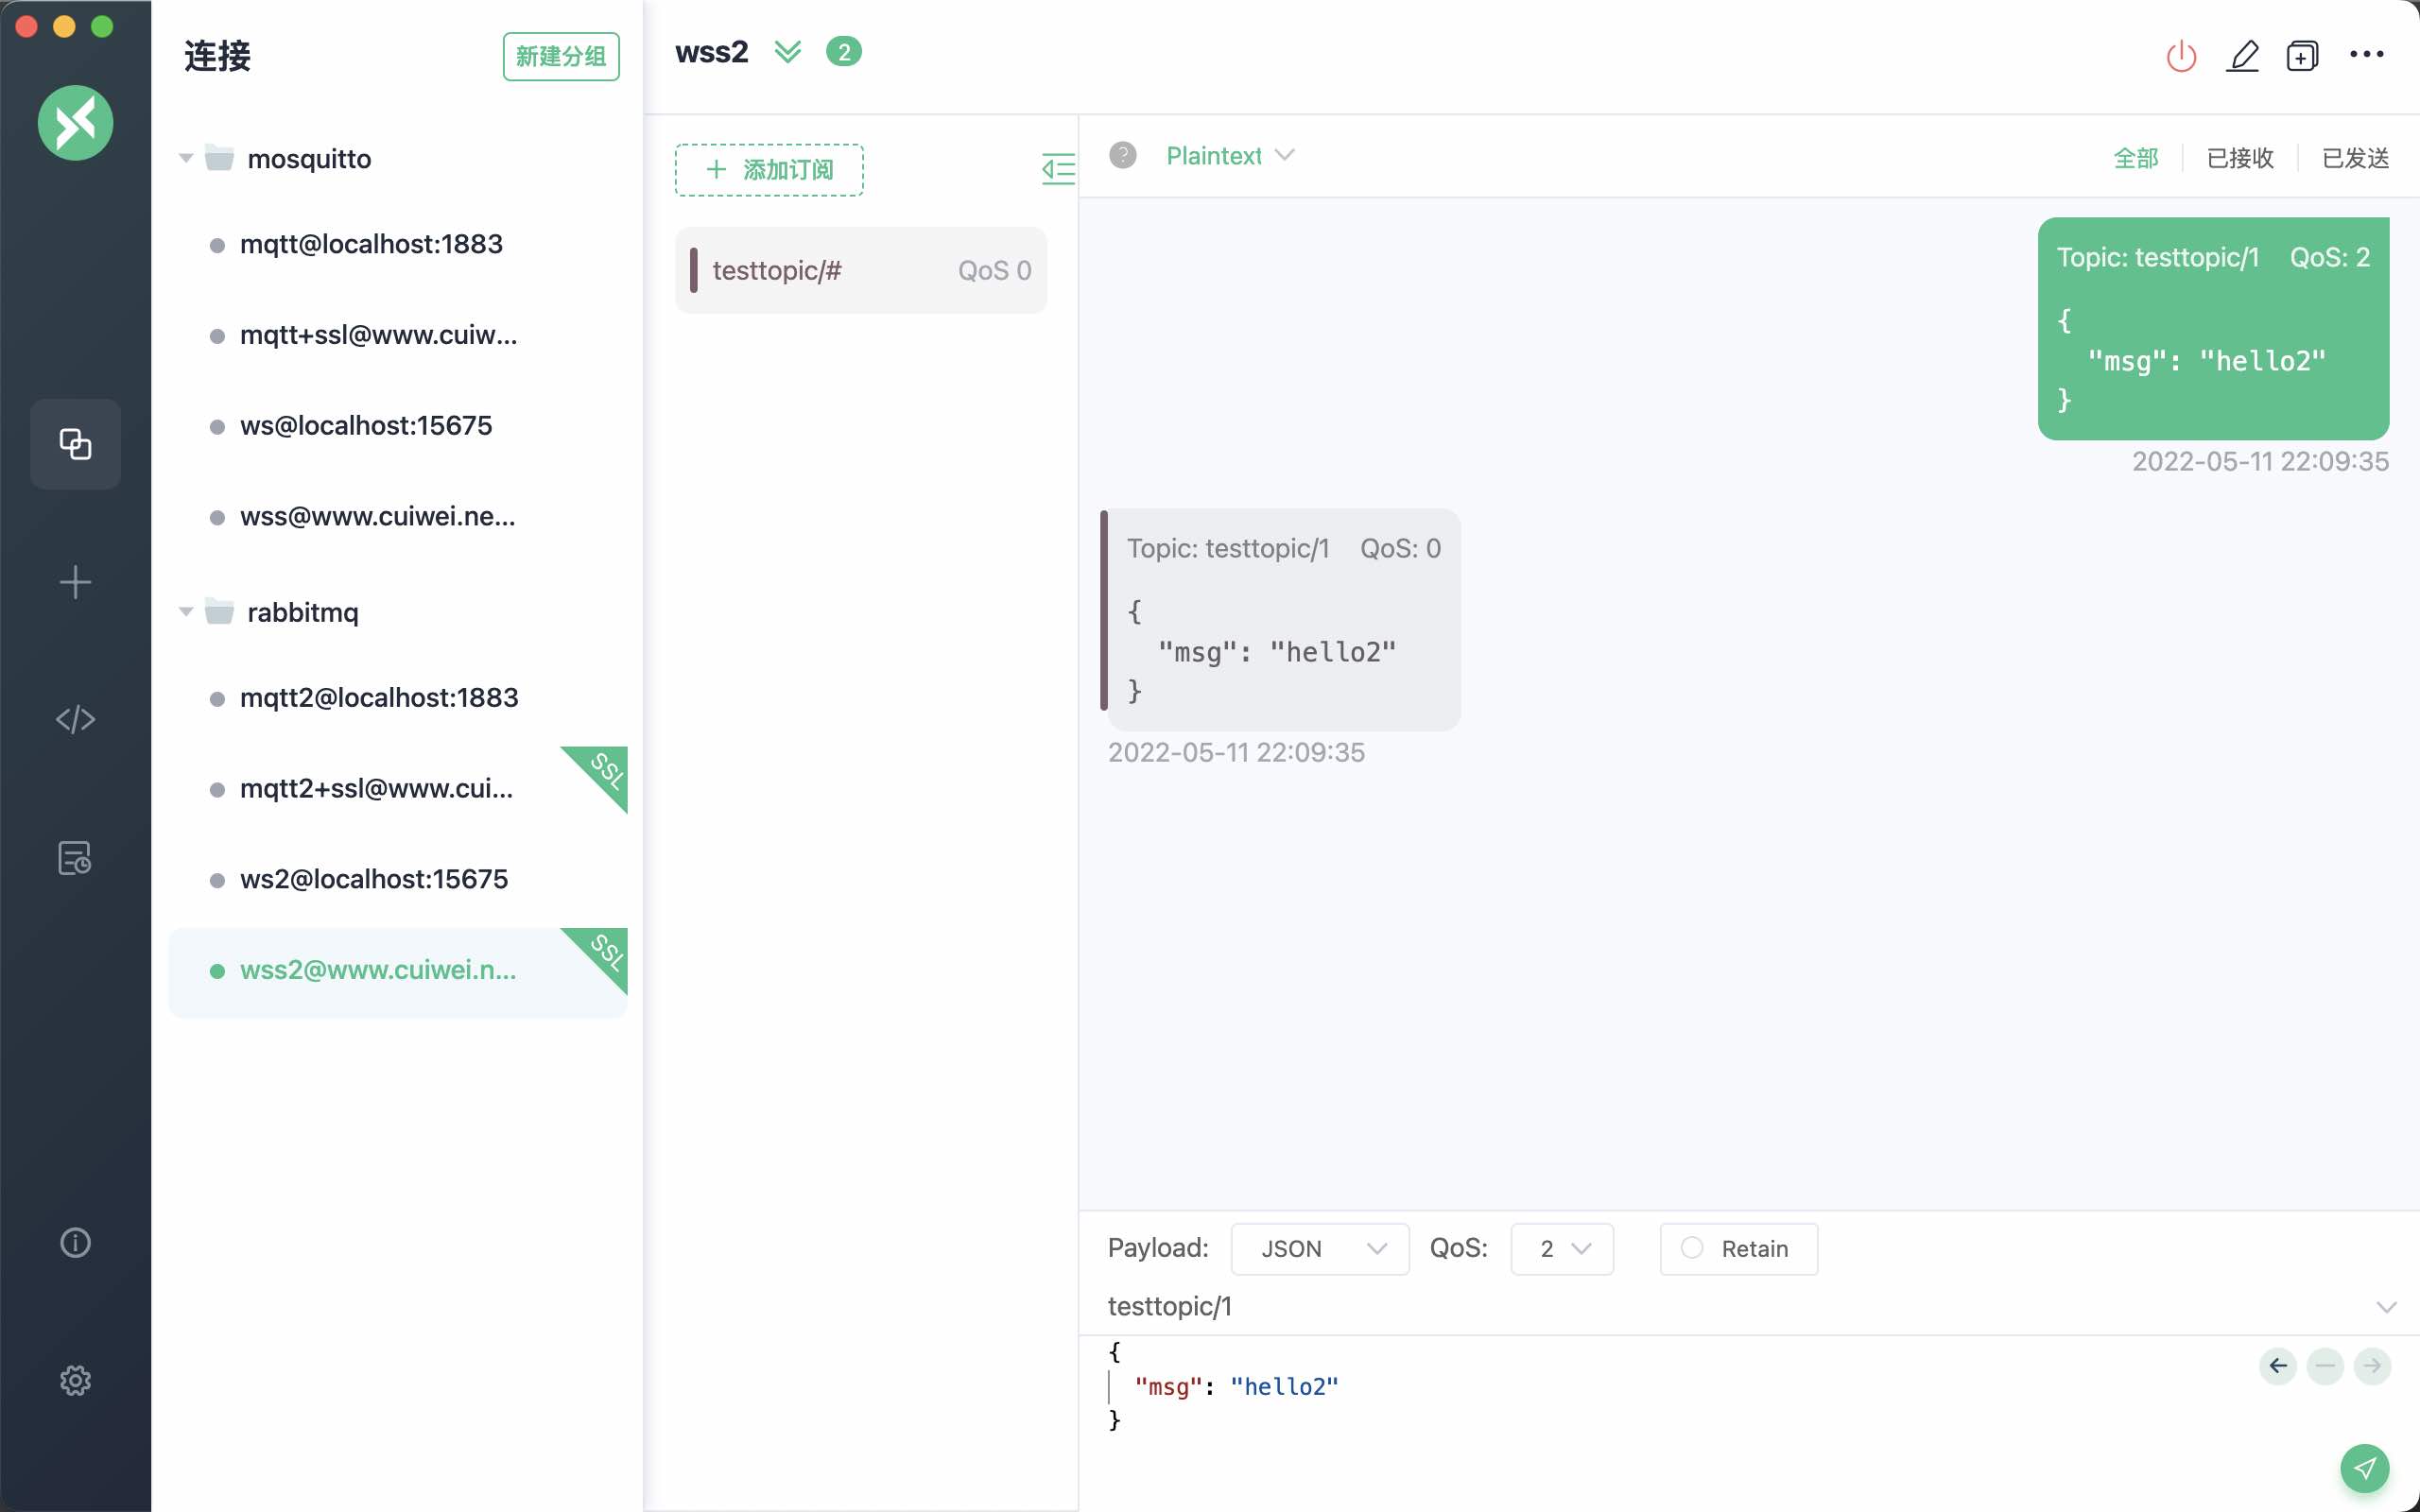Viewport: 2420px width, 1512px height.
Task: Click the 添加订阅 add subscription button
Action: (x=769, y=169)
